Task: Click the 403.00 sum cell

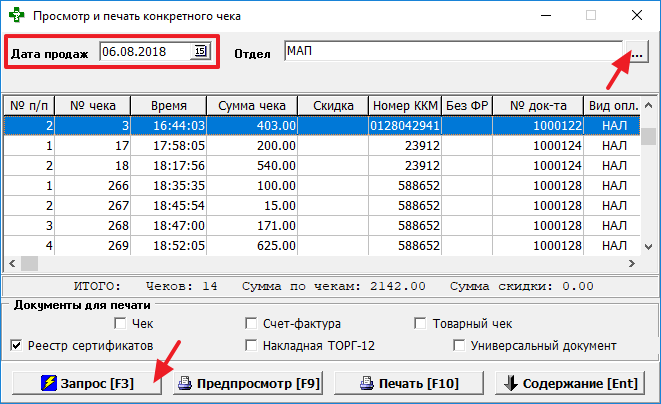Action: coord(252,125)
